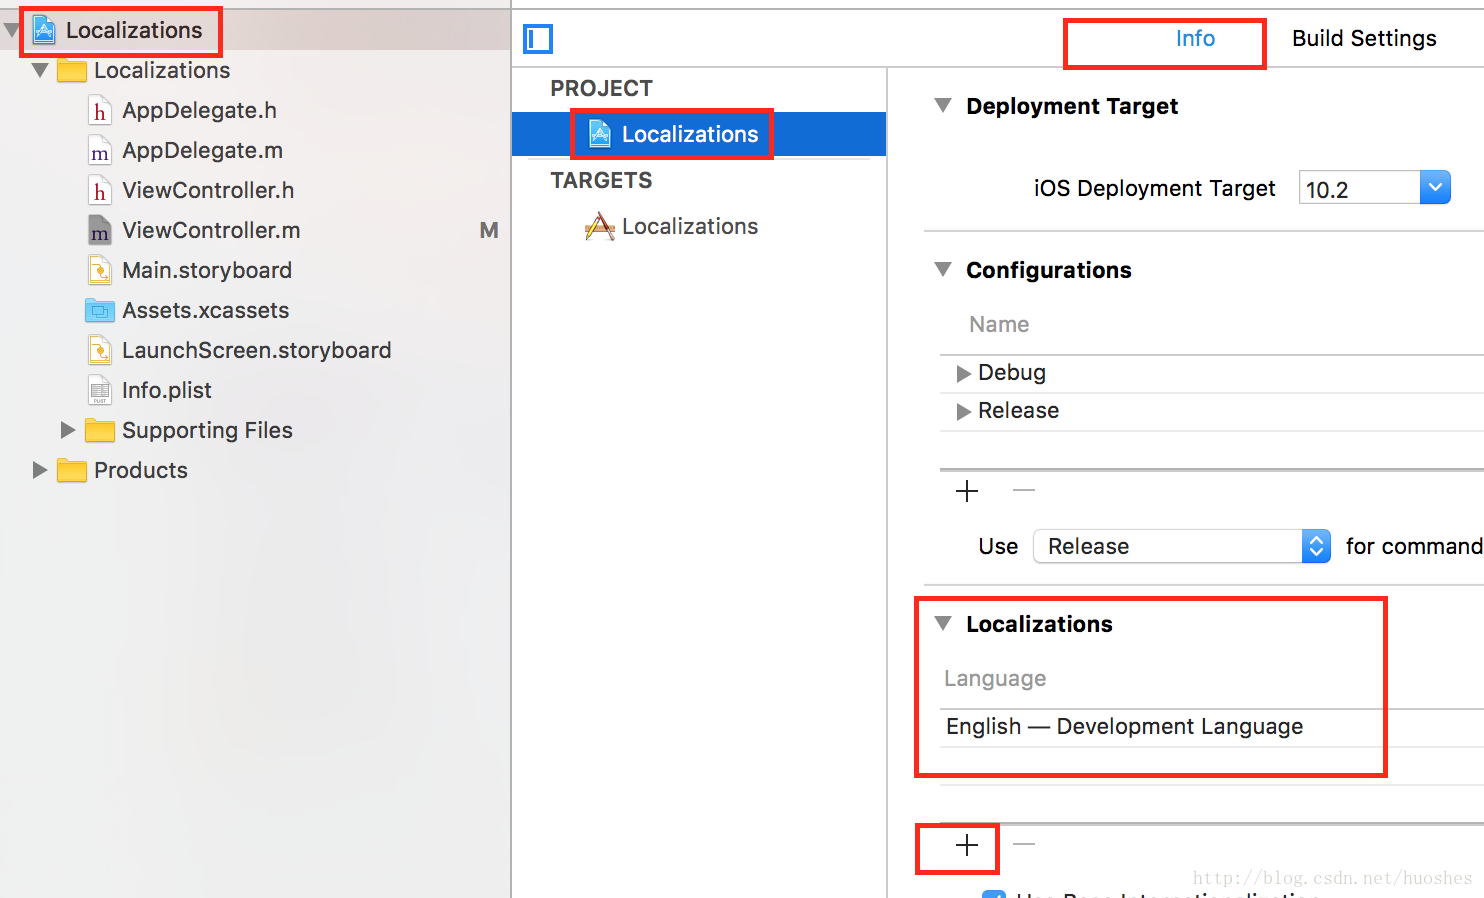Remove localization with the minus button
Image resolution: width=1484 pixels, height=898 pixels.
(x=1024, y=844)
